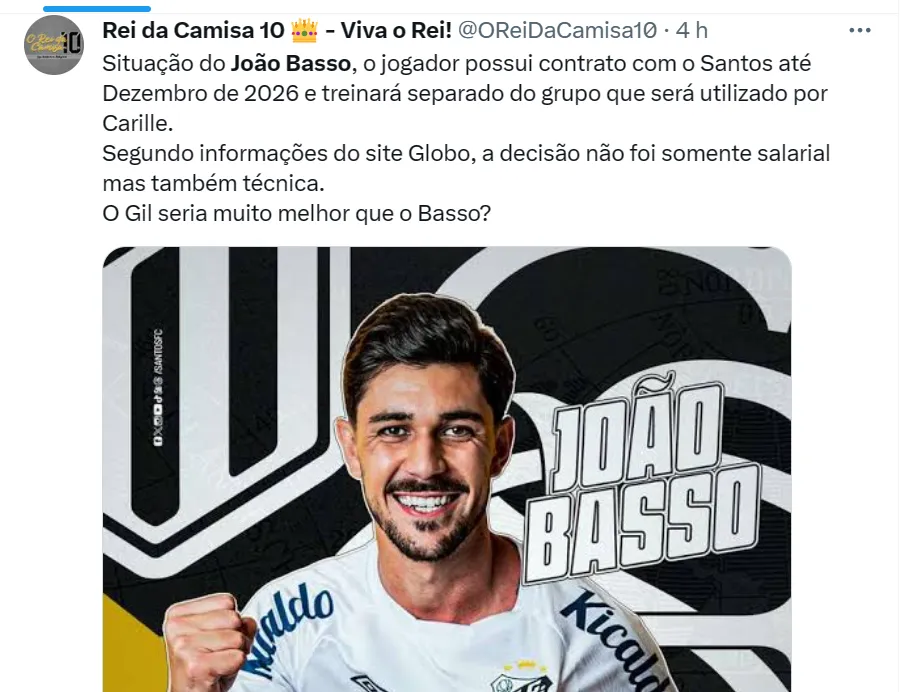Click the question about Gil and Basso
This screenshot has height=692, width=914.
[296, 213]
